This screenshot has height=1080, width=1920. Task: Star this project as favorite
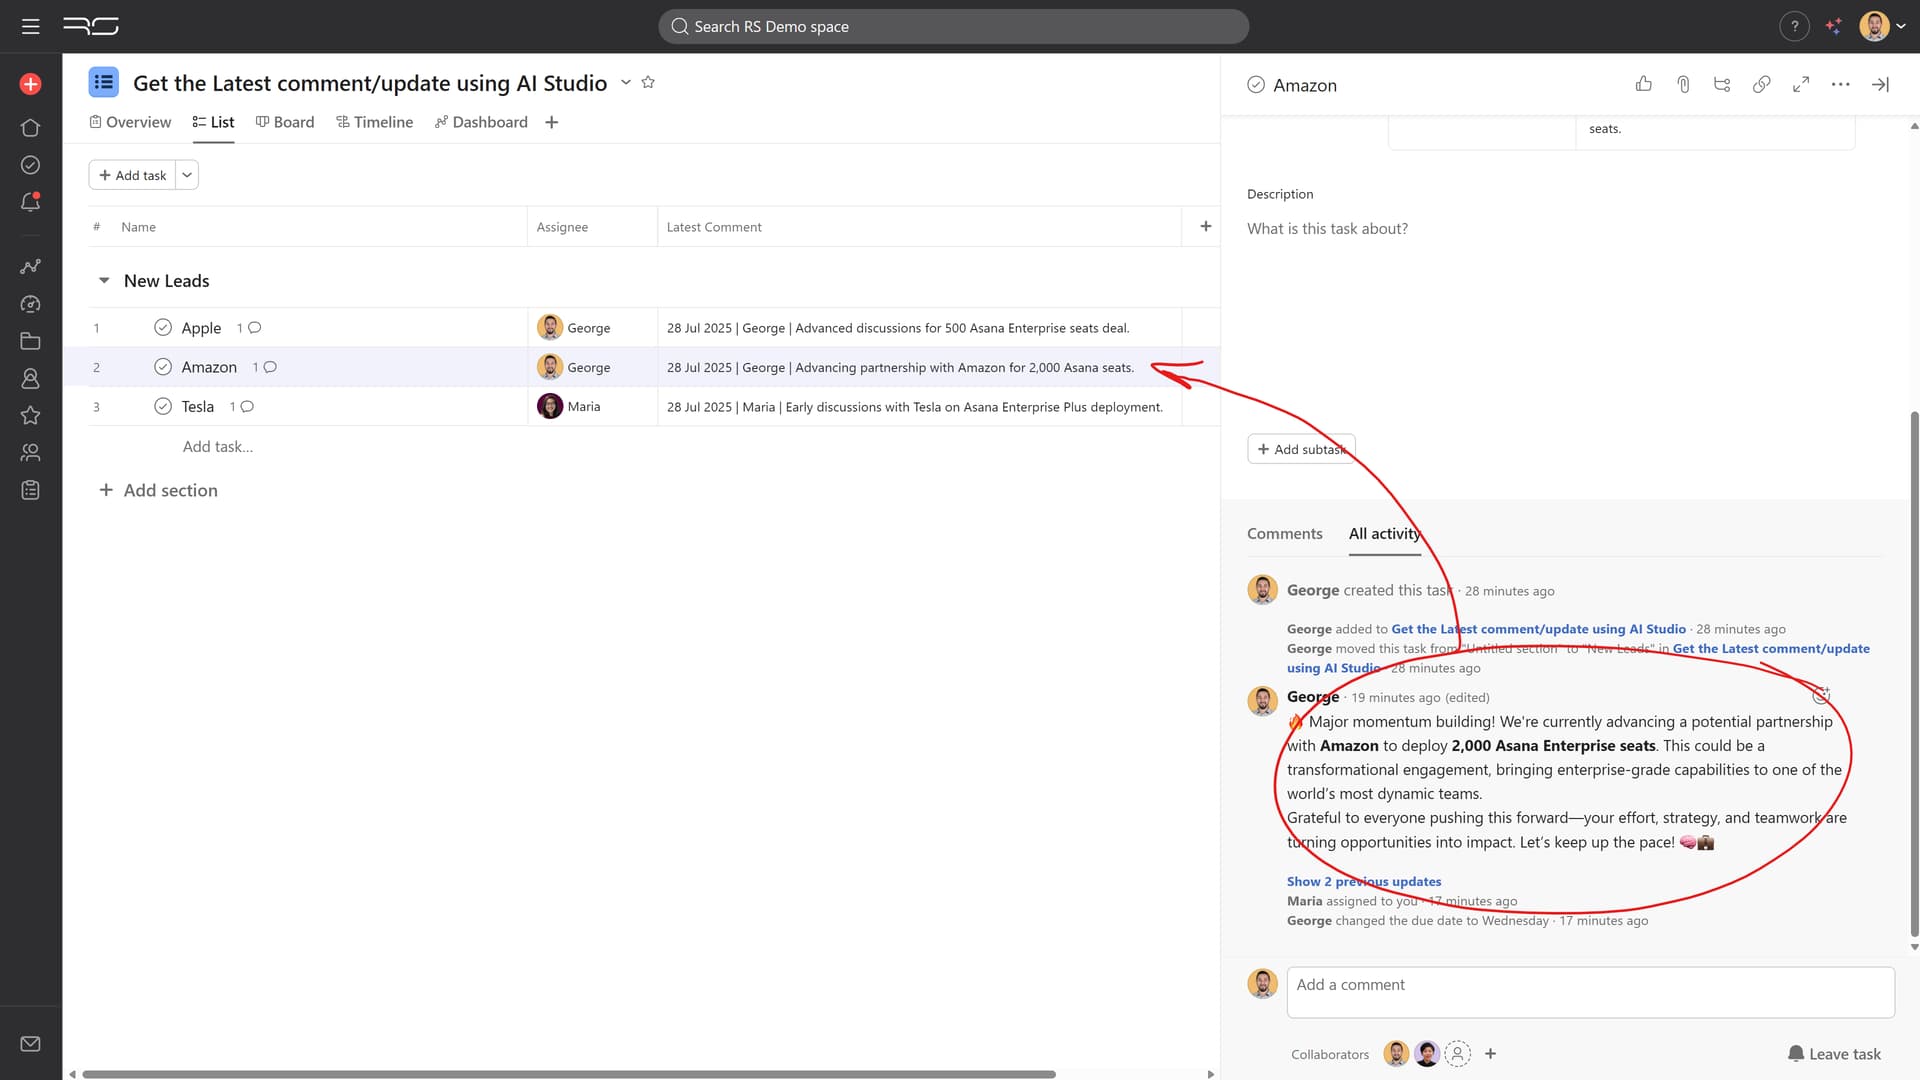tap(648, 82)
